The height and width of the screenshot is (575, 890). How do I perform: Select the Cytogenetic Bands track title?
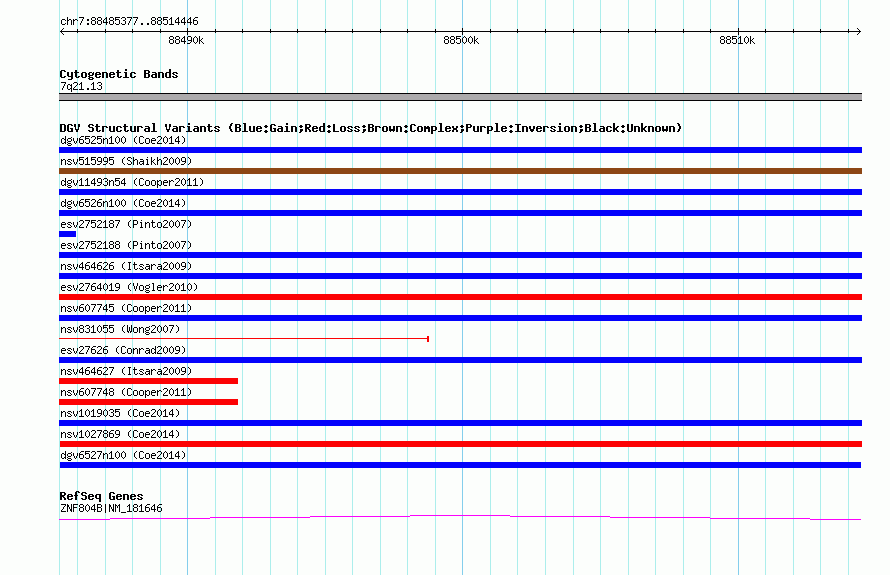(x=119, y=74)
